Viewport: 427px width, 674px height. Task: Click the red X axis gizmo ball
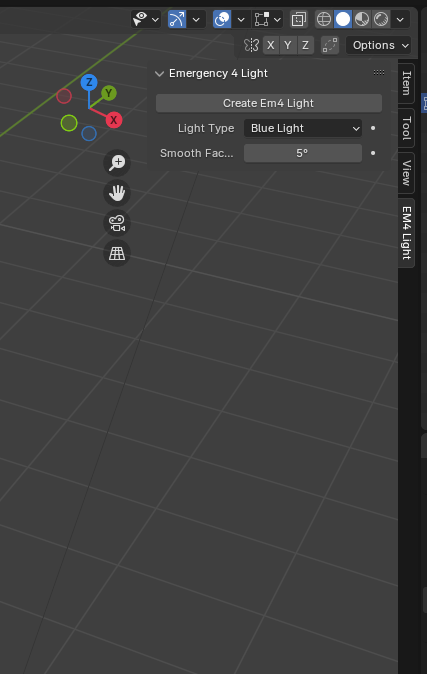(x=114, y=120)
